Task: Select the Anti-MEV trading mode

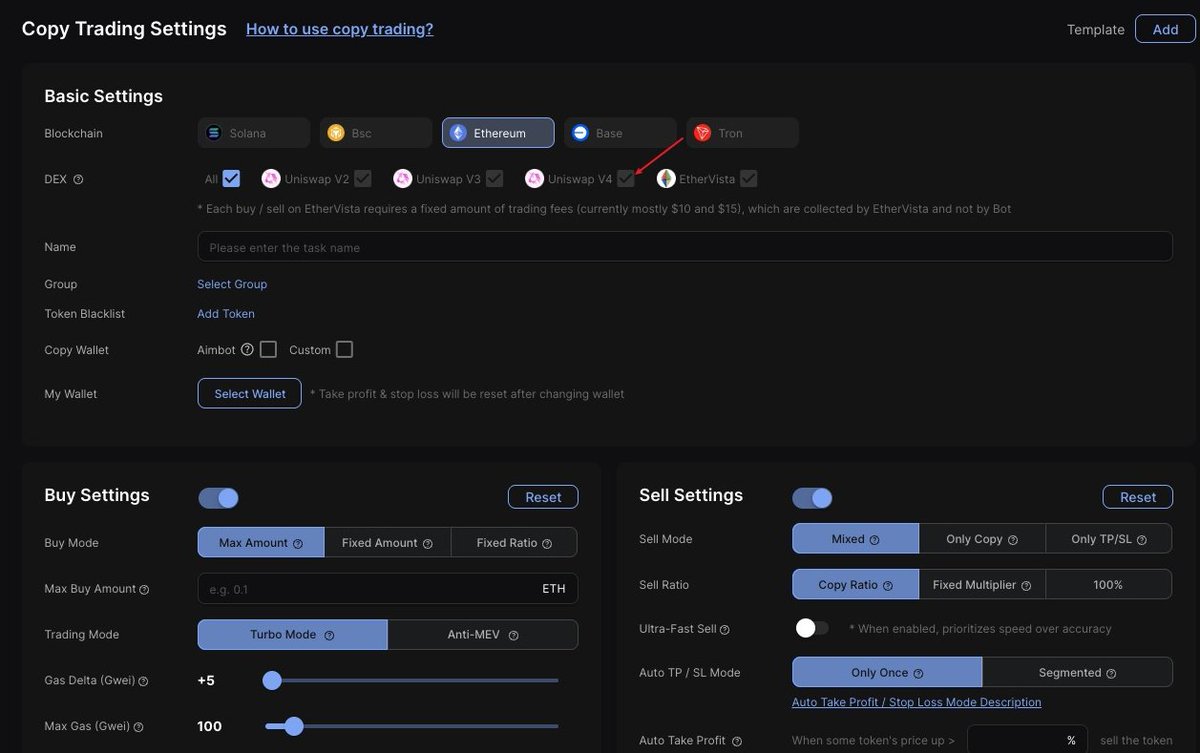Action: (x=482, y=634)
